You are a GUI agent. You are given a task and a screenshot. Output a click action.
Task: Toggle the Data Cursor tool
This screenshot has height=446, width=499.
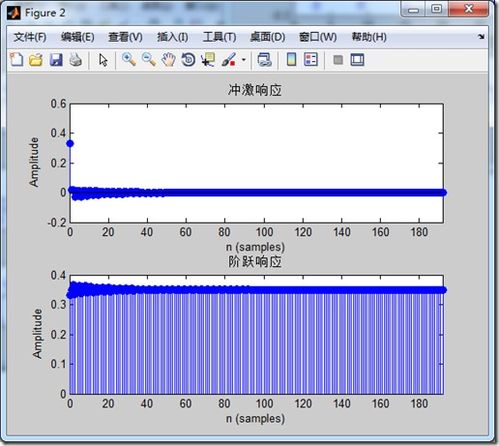click(208, 60)
